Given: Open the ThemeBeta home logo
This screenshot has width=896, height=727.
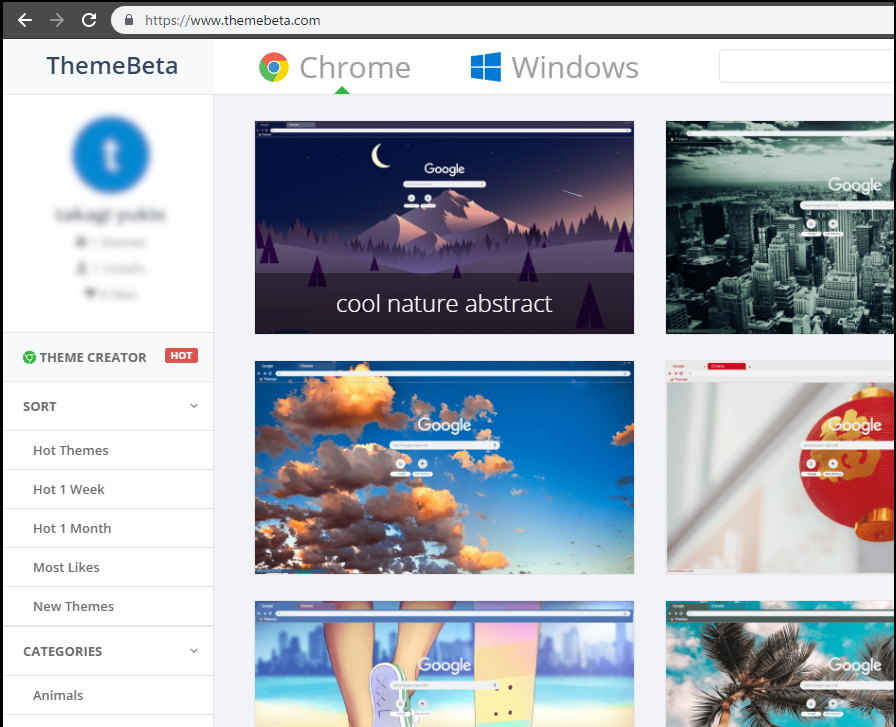Looking at the screenshot, I should (x=112, y=66).
